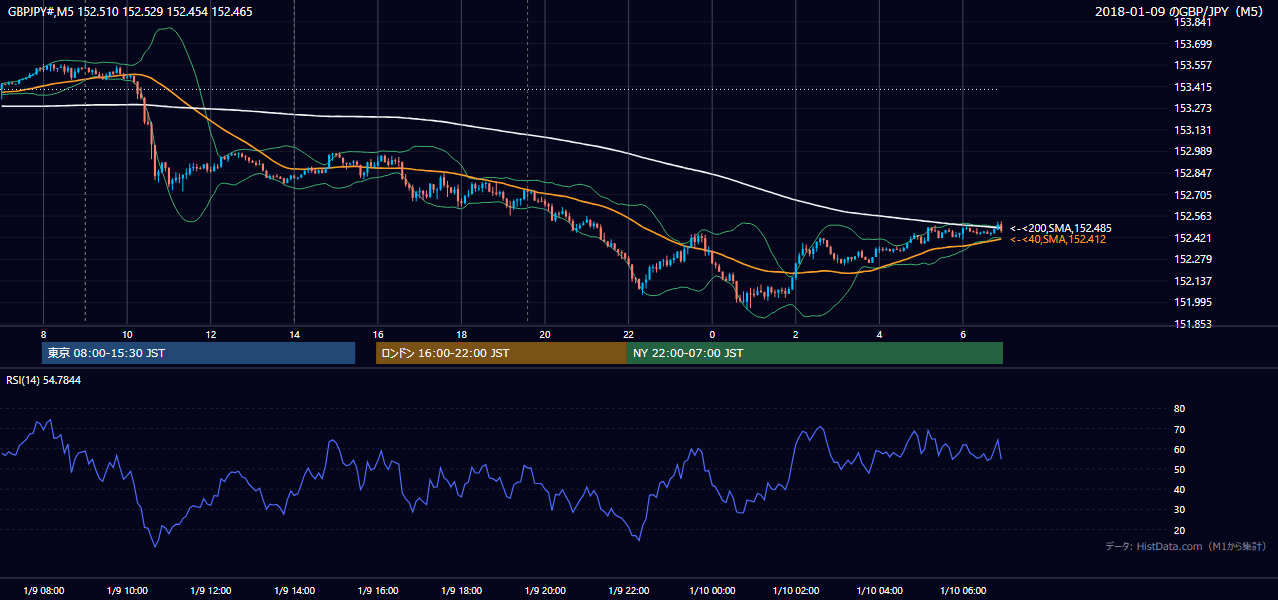The height and width of the screenshot is (600, 1278).
Task: Click the 152.563 price axis label
Action: (1192, 216)
